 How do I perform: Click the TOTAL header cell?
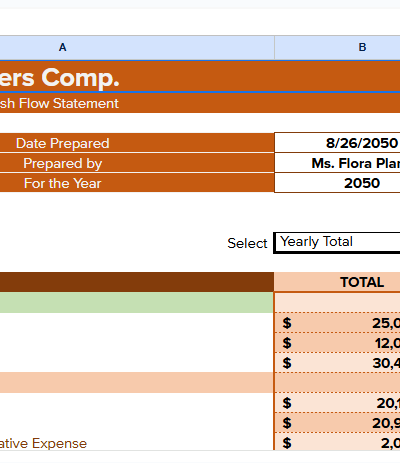coord(337,282)
